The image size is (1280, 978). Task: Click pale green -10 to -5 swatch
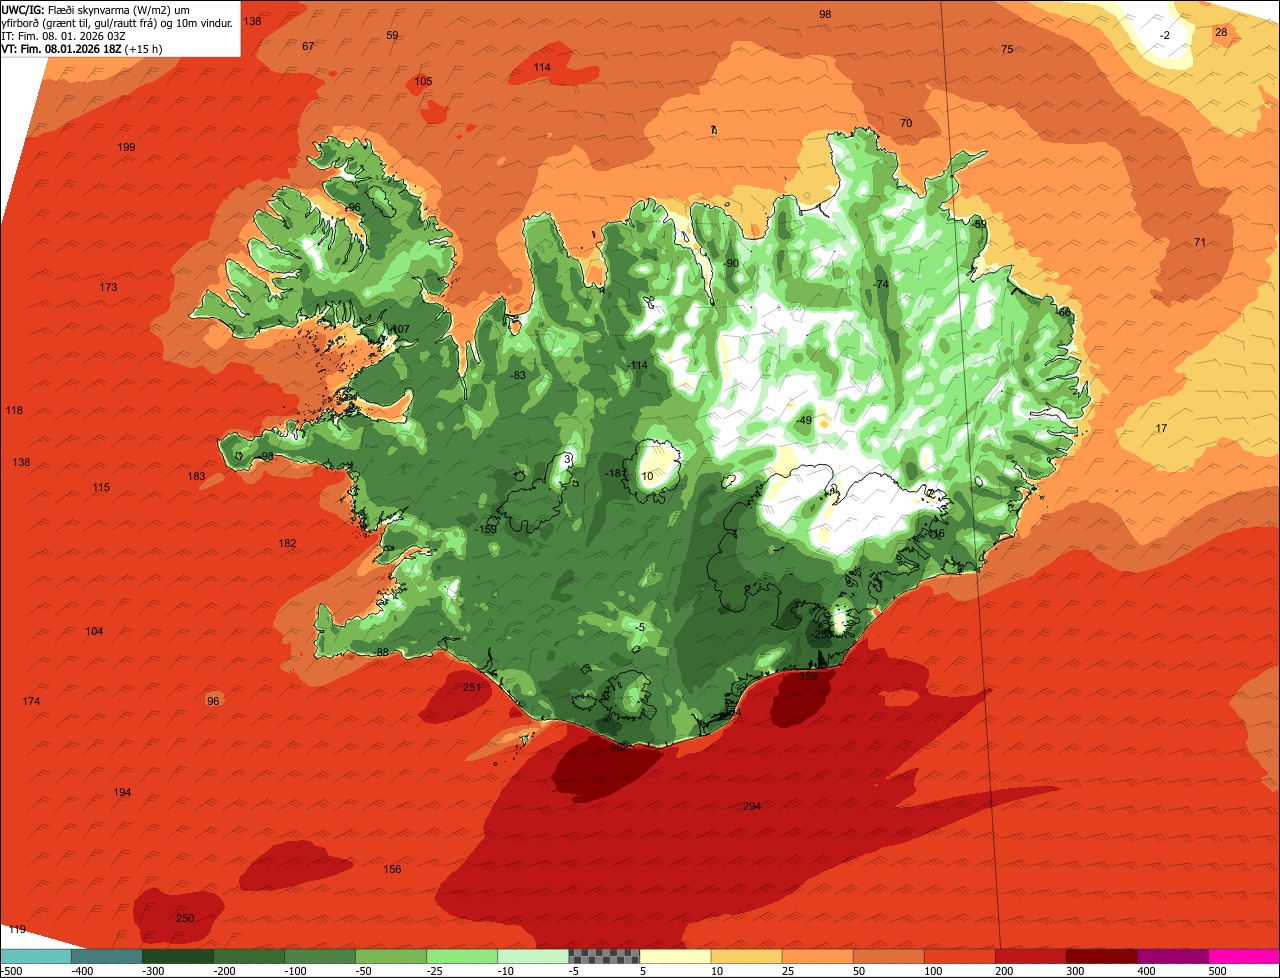[533, 956]
